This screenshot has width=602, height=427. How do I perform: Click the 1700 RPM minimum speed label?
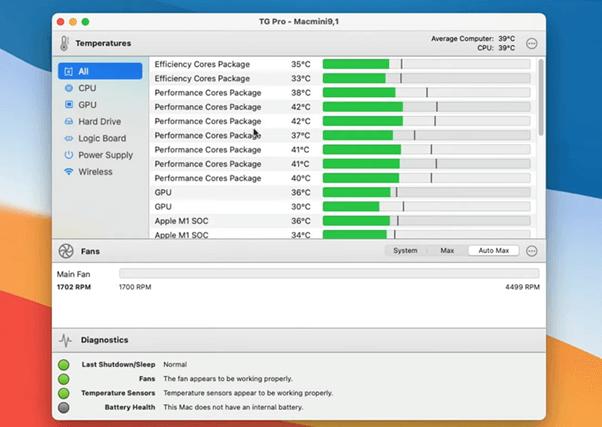coord(135,287)
